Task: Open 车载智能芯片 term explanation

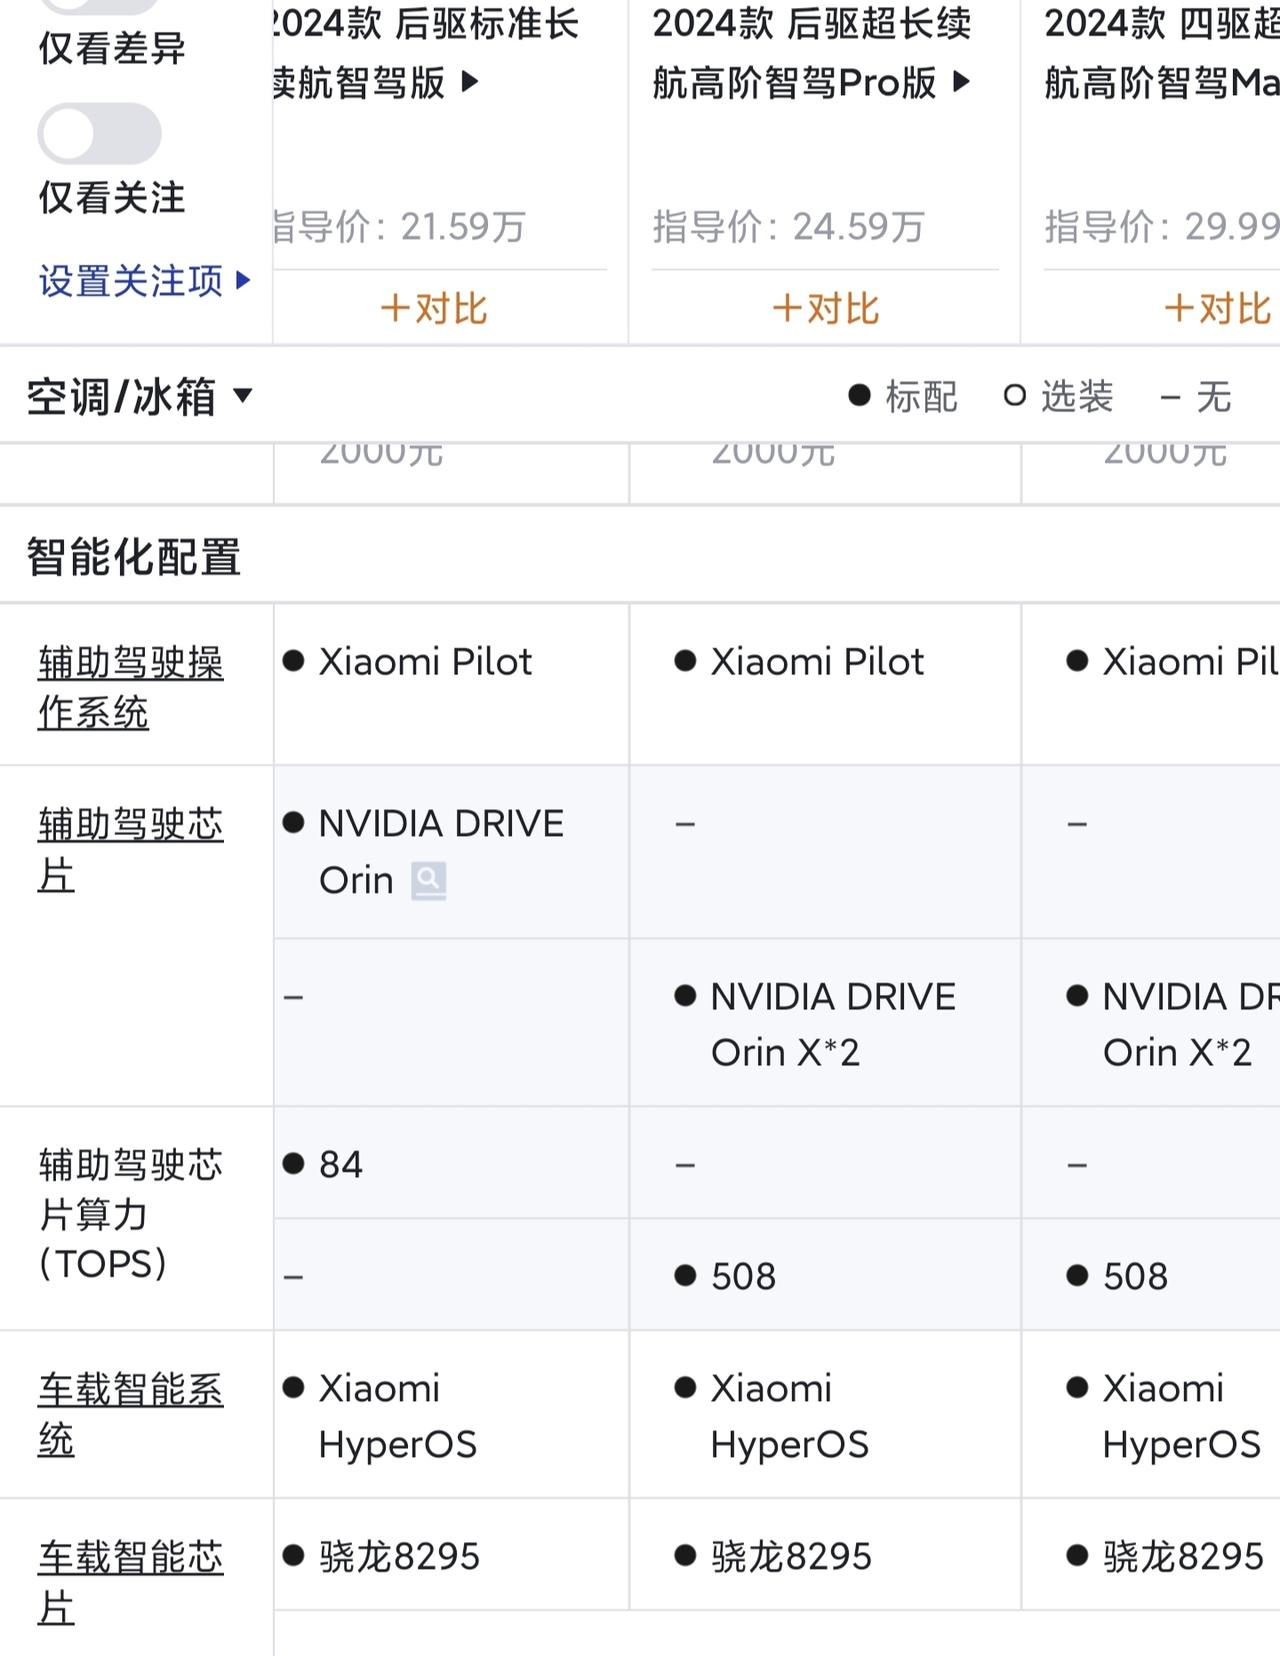Action: [131, 1582]
